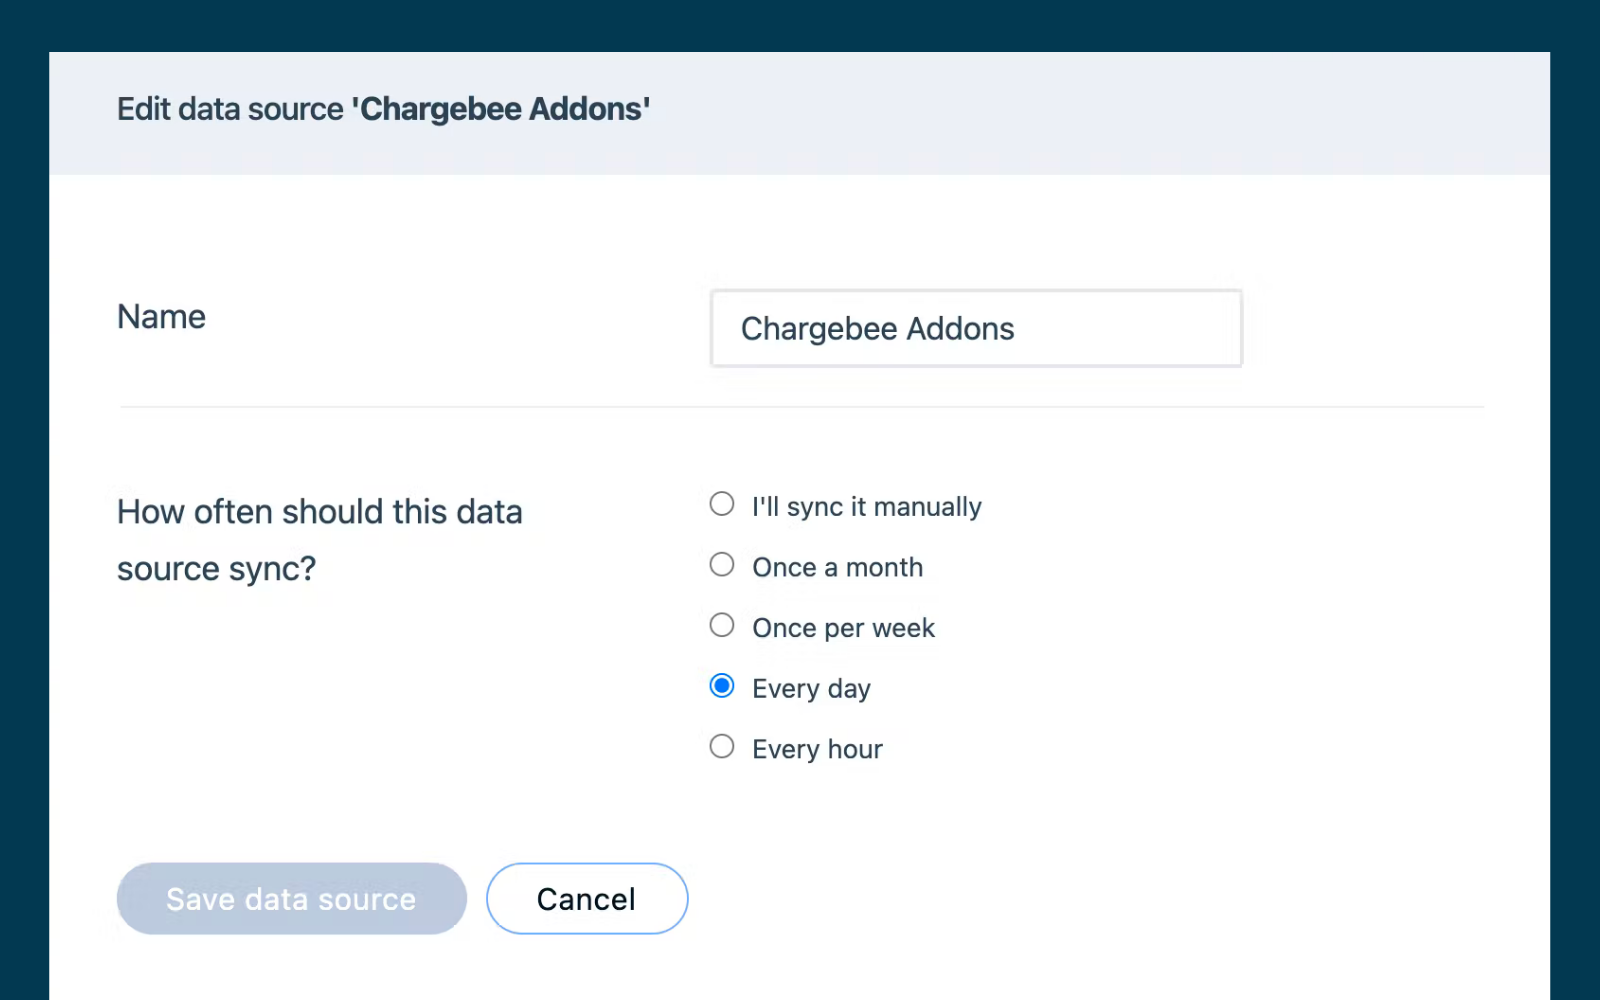The image size is (1600, 1000).
Task: Click the 'Save data source' button
Action: [x=291, y=899]
